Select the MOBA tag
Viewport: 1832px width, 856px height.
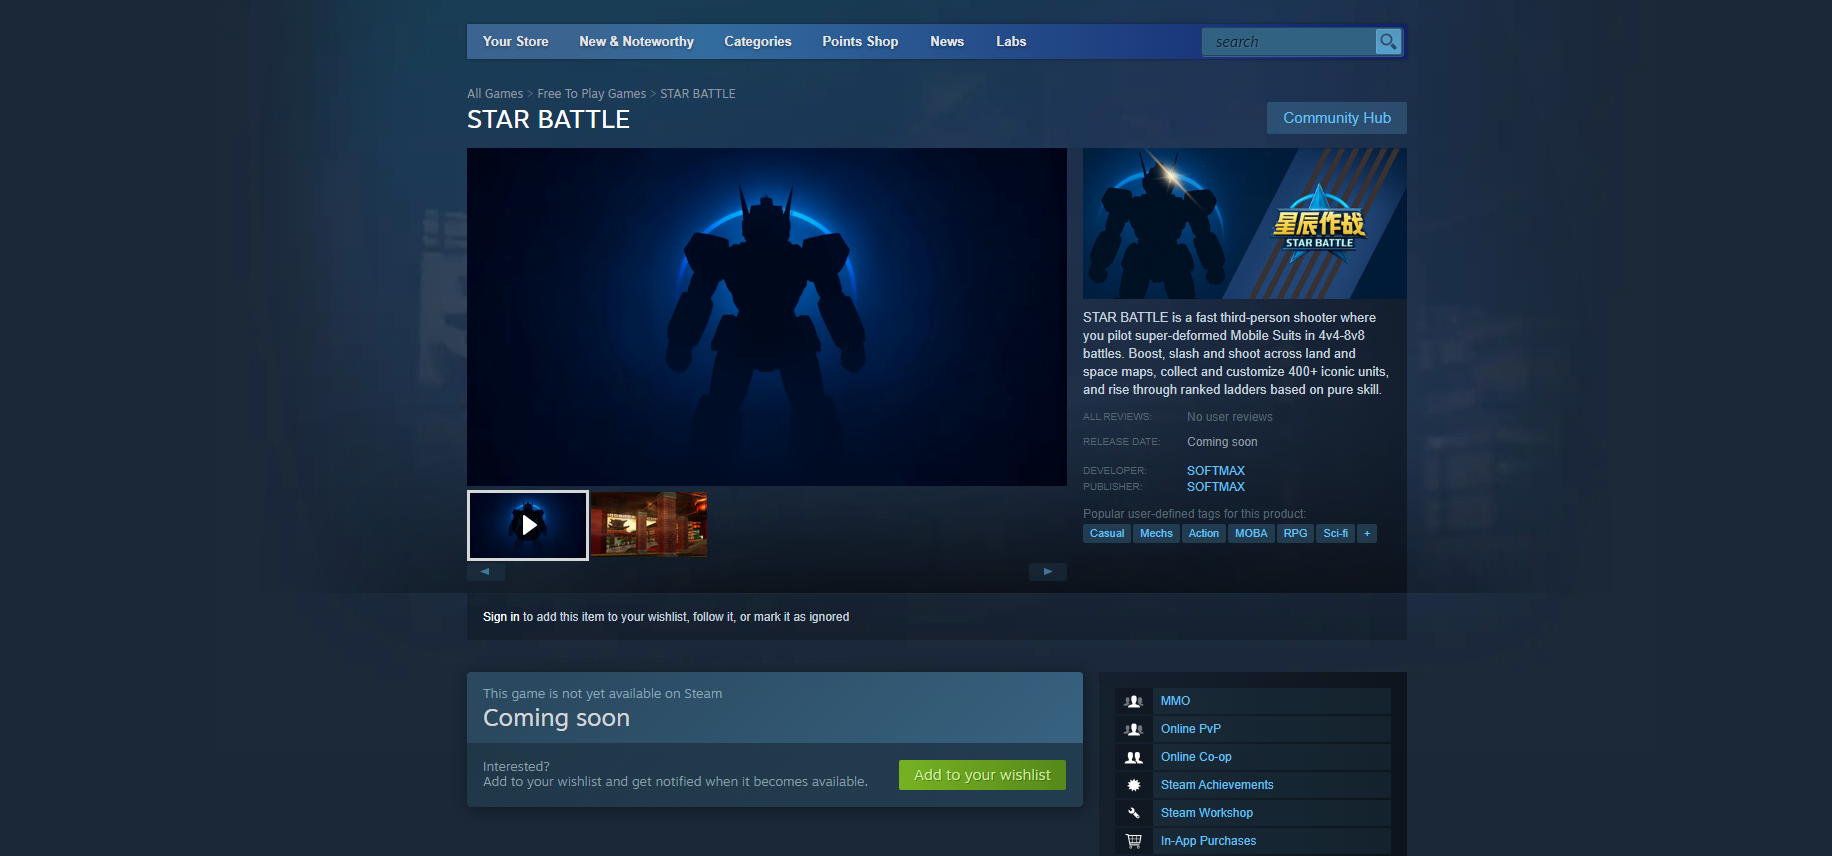(1251, 533)
